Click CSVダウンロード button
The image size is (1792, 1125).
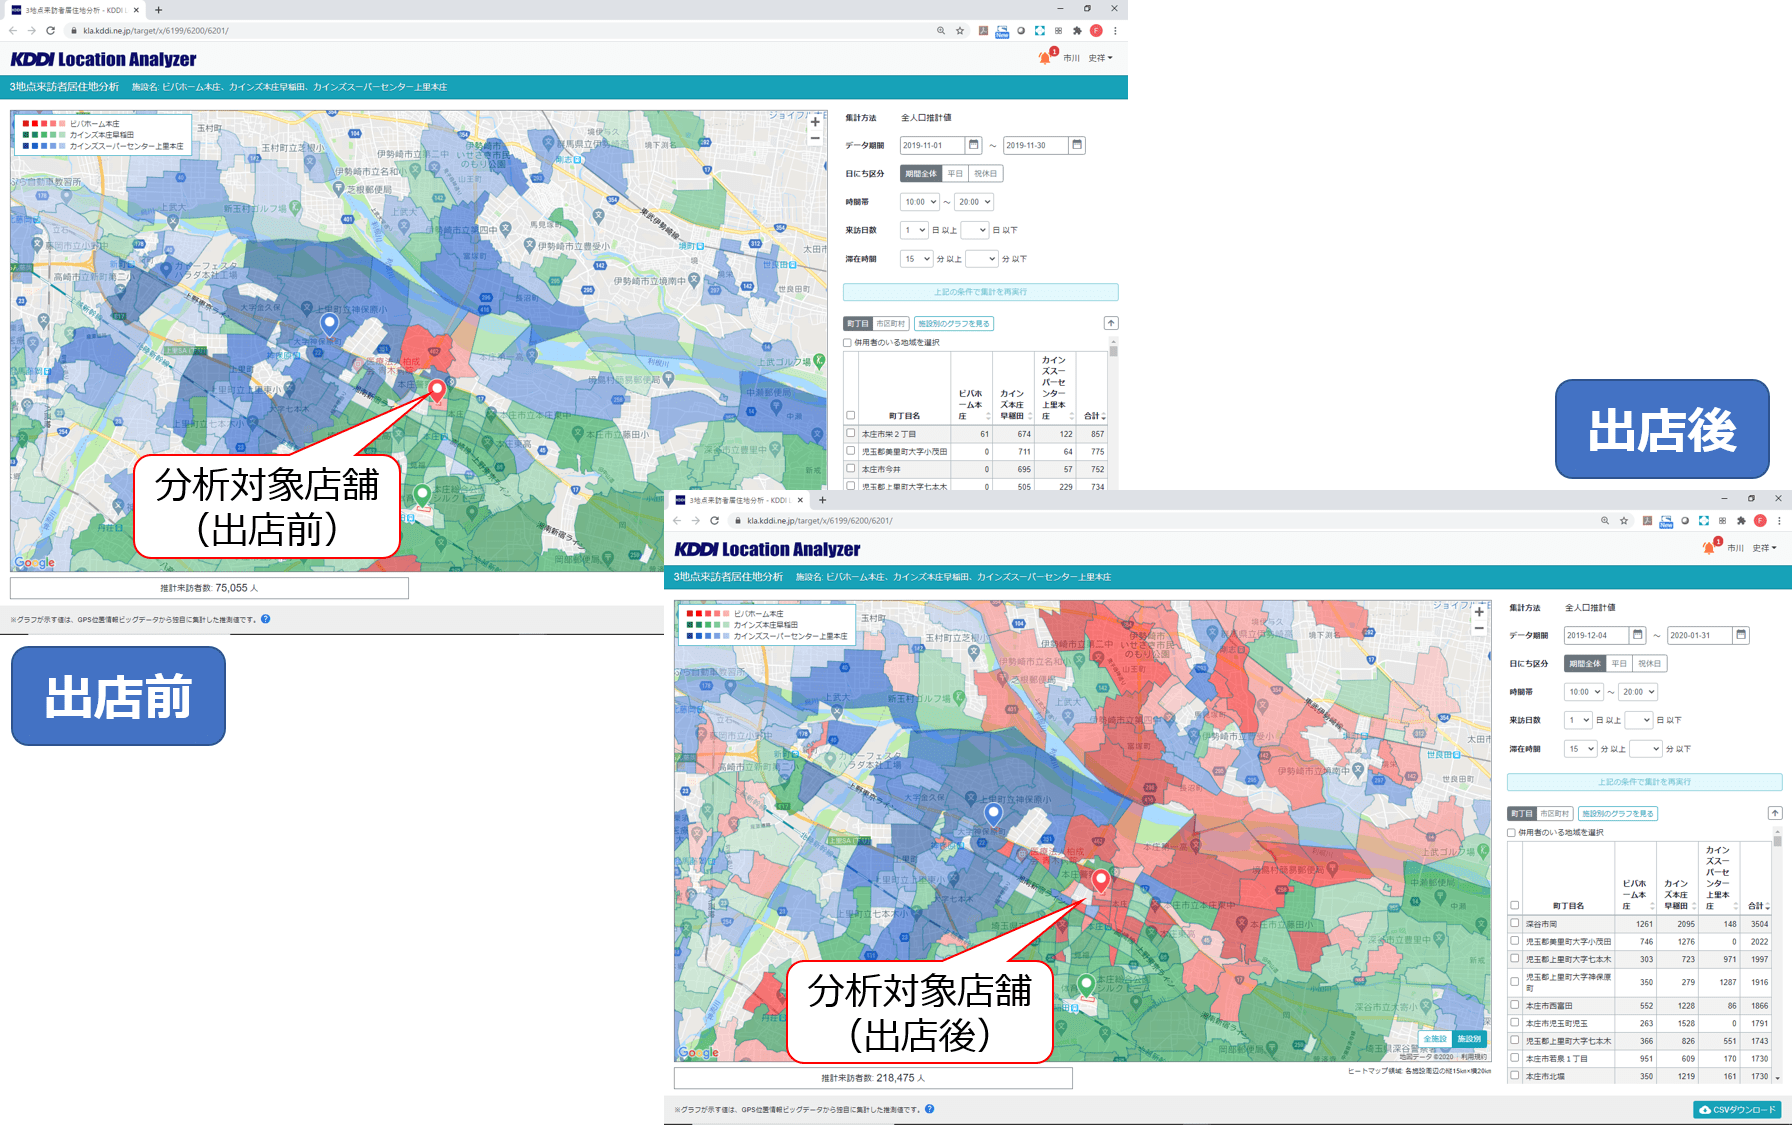point(1738,1110)
